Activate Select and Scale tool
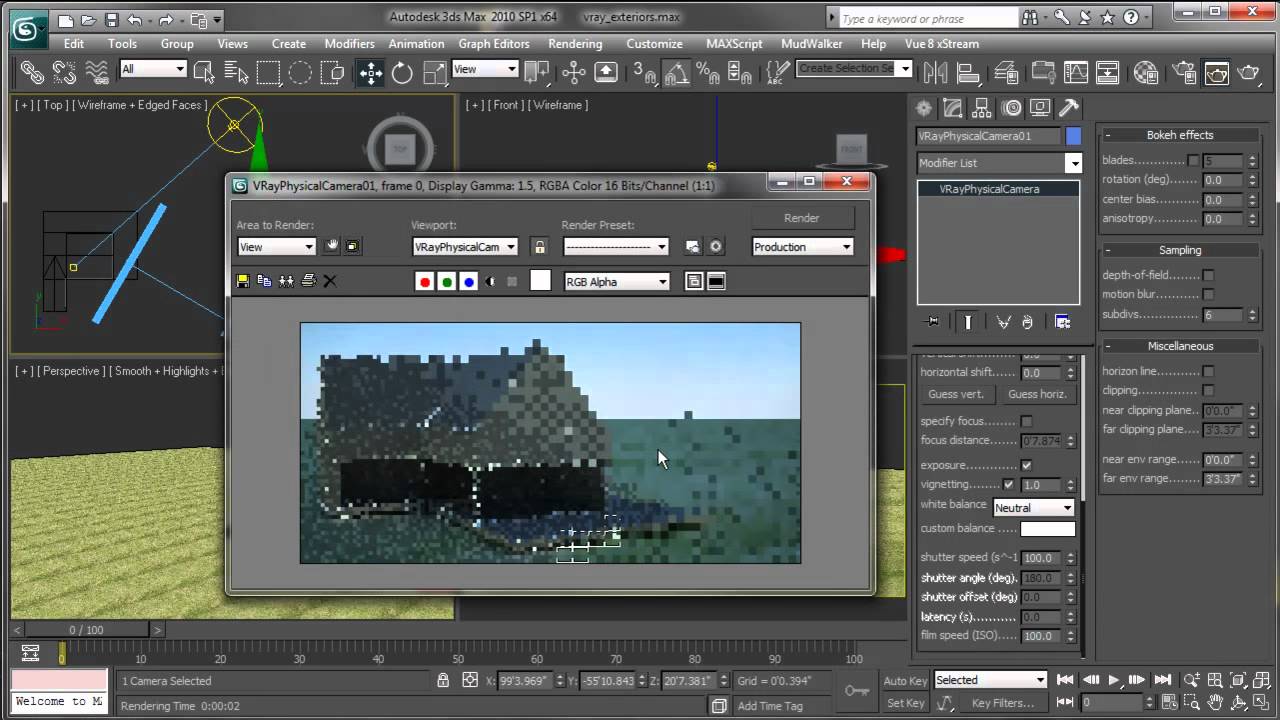Viewport: 1280px width, 720px height. pyautogui.click(x=434, y=72)
